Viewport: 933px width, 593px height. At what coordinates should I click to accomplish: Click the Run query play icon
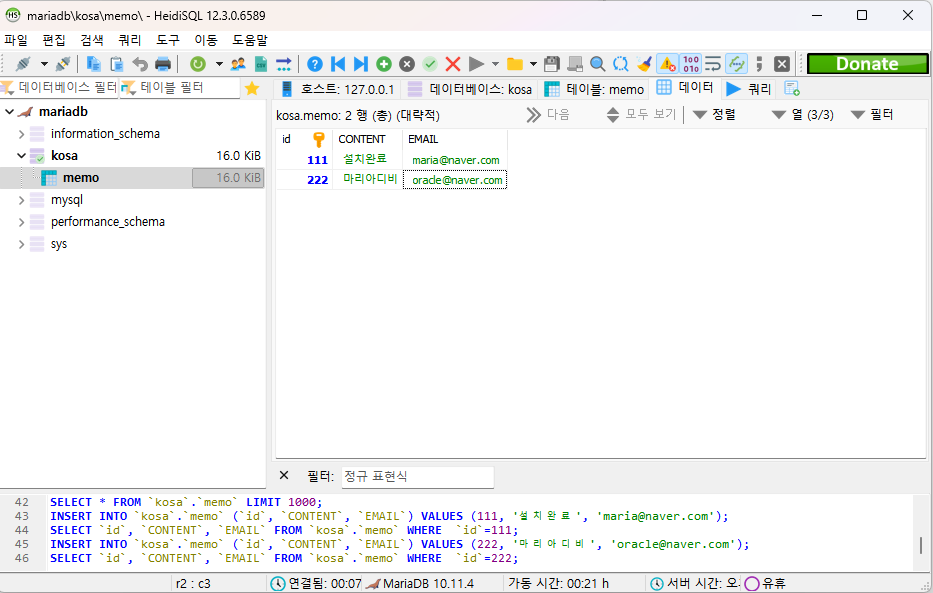476,64
